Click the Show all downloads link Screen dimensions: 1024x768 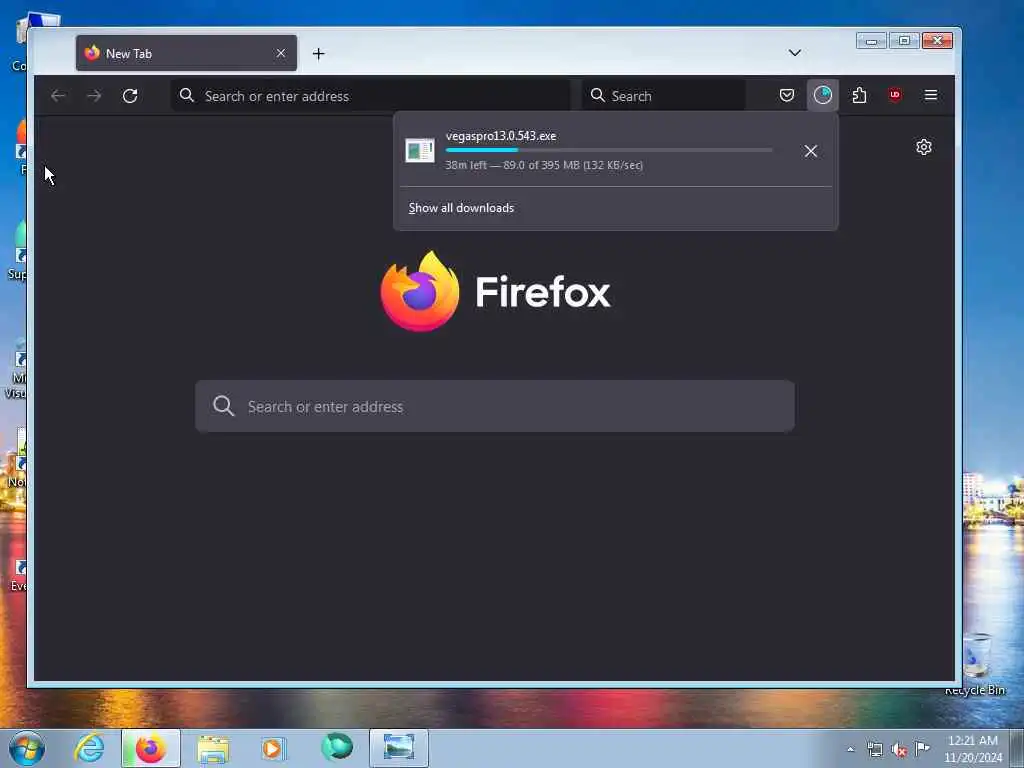coord(461,208)
